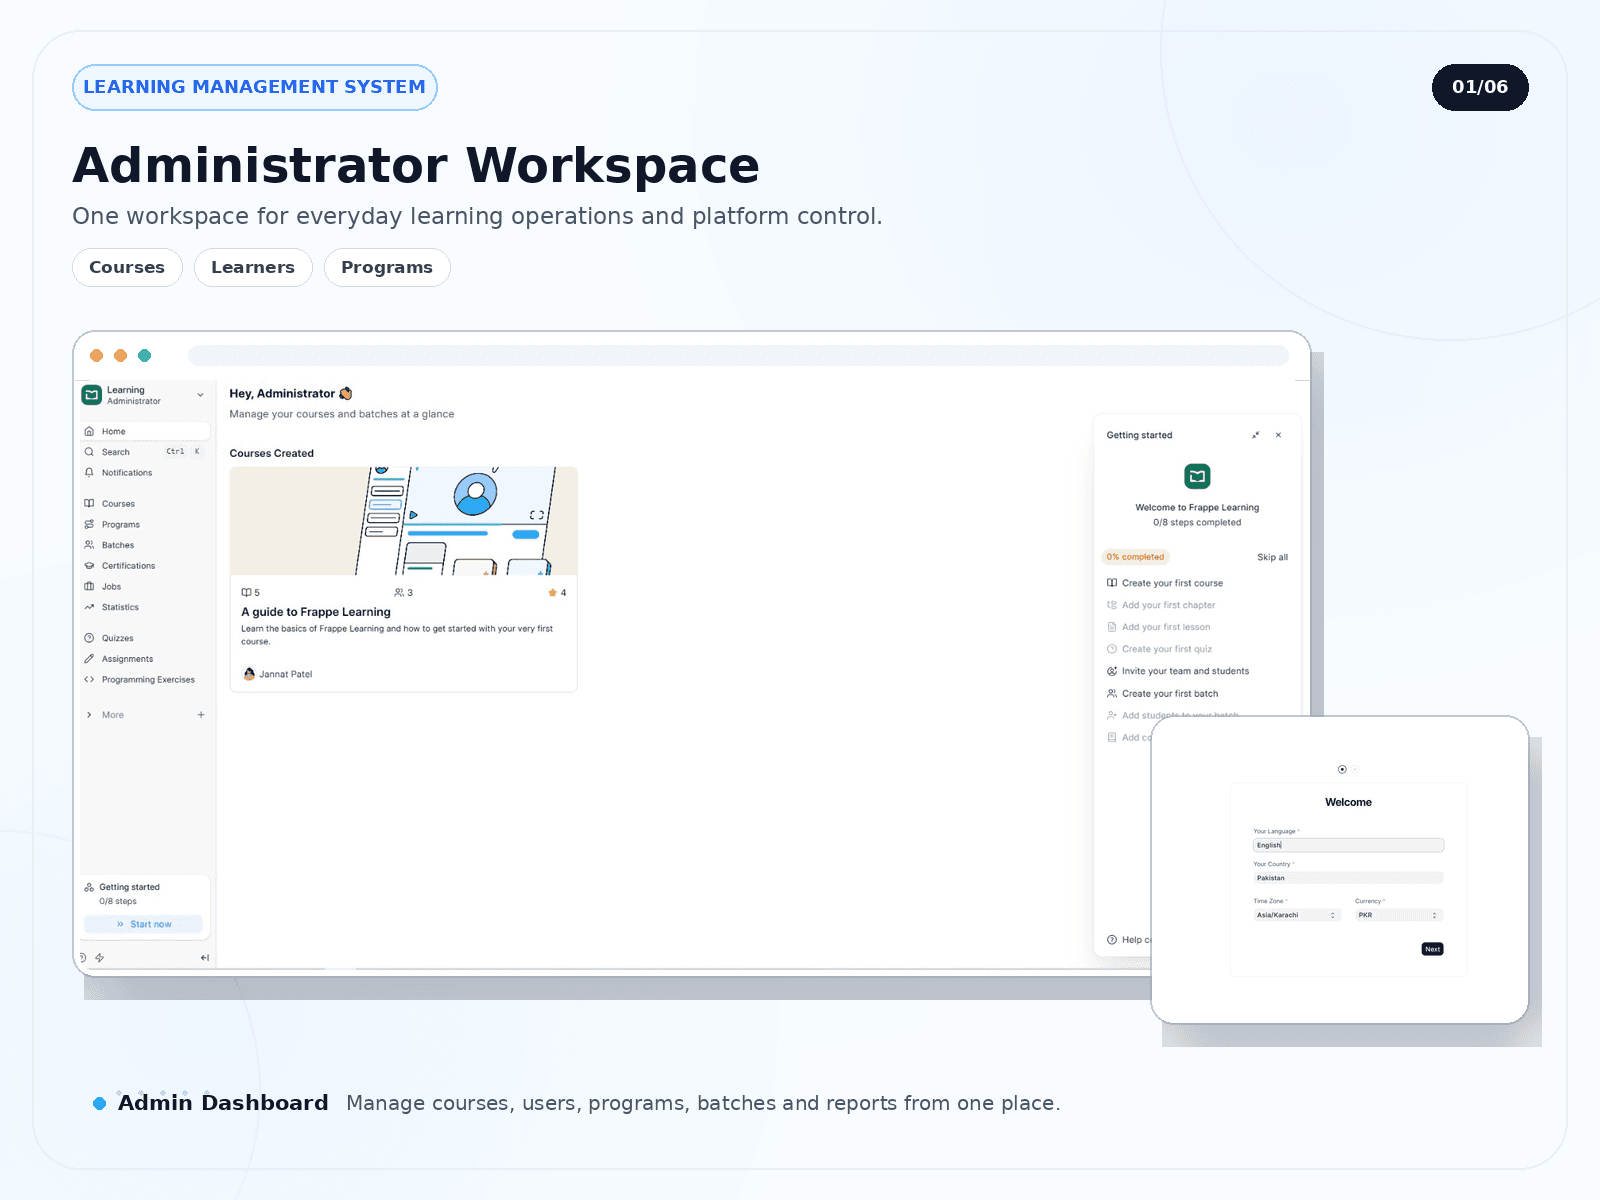This screenshot has height=1200, width=1600.
Task: Click the 'Jannat Patel' instructor name
Action: pyautogui.click(x=286, y=674)
